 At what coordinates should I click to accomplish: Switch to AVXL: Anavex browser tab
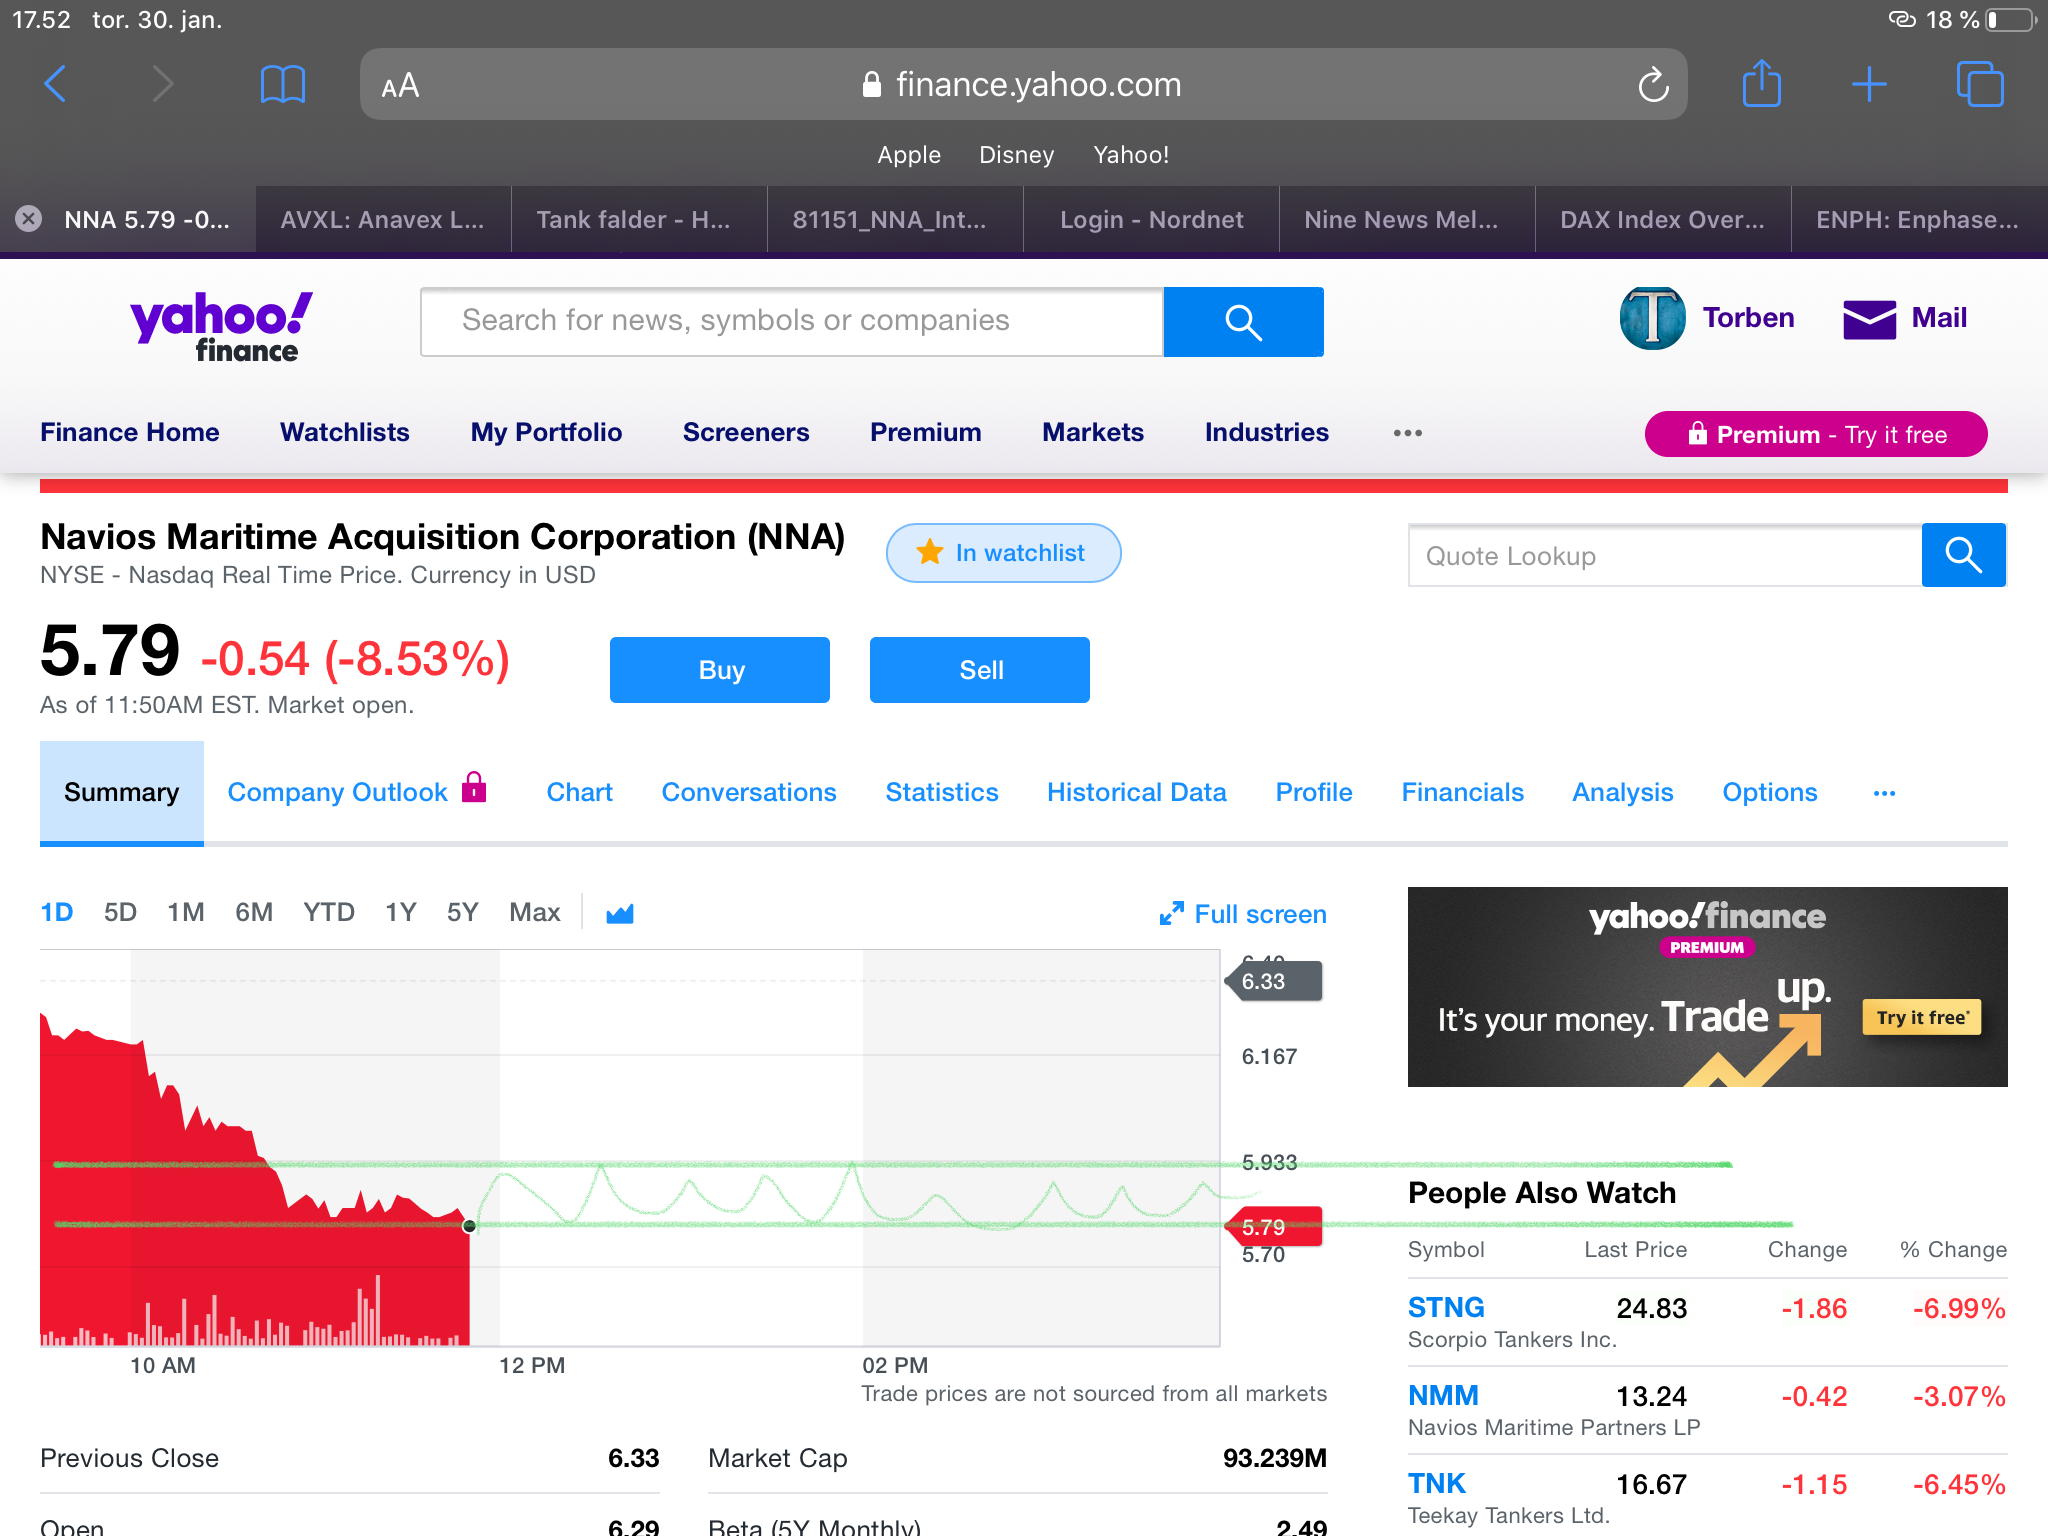tap(383, 220)
